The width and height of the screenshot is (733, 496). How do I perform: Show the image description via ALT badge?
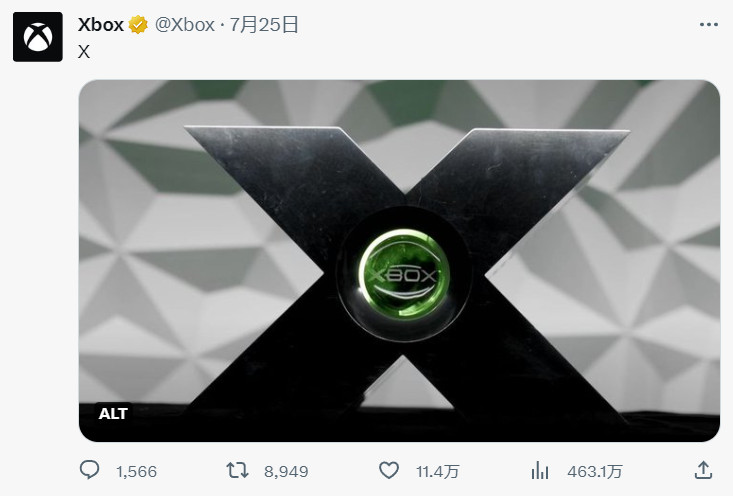point(113,413)
